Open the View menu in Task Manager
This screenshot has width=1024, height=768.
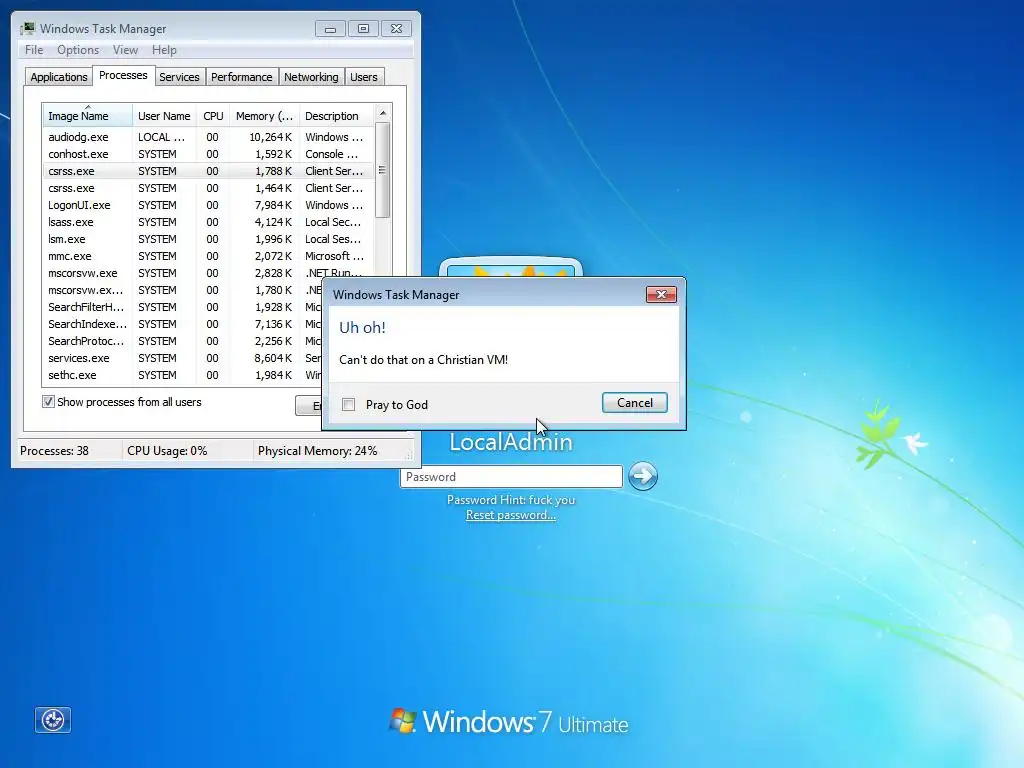[125, 50]
